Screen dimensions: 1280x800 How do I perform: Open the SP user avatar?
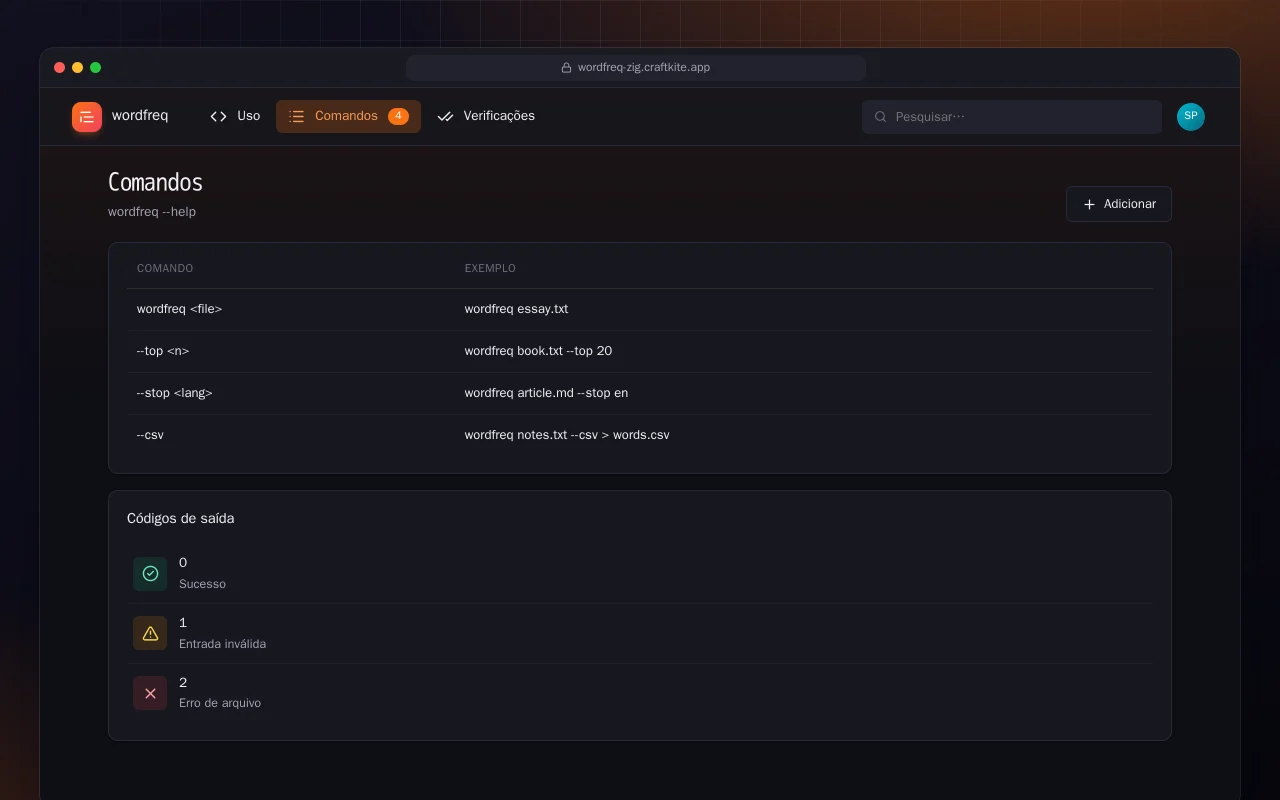pyautogui.click(x=1191, y=117)
